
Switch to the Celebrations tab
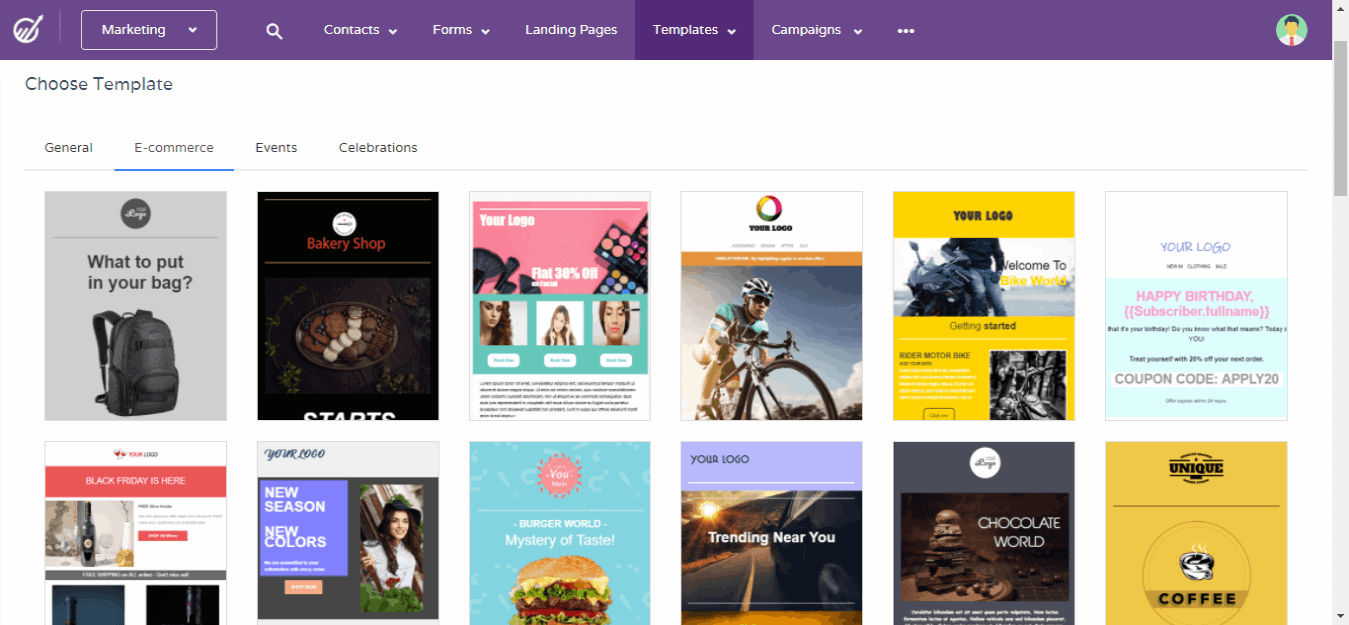tap(378, 147)
